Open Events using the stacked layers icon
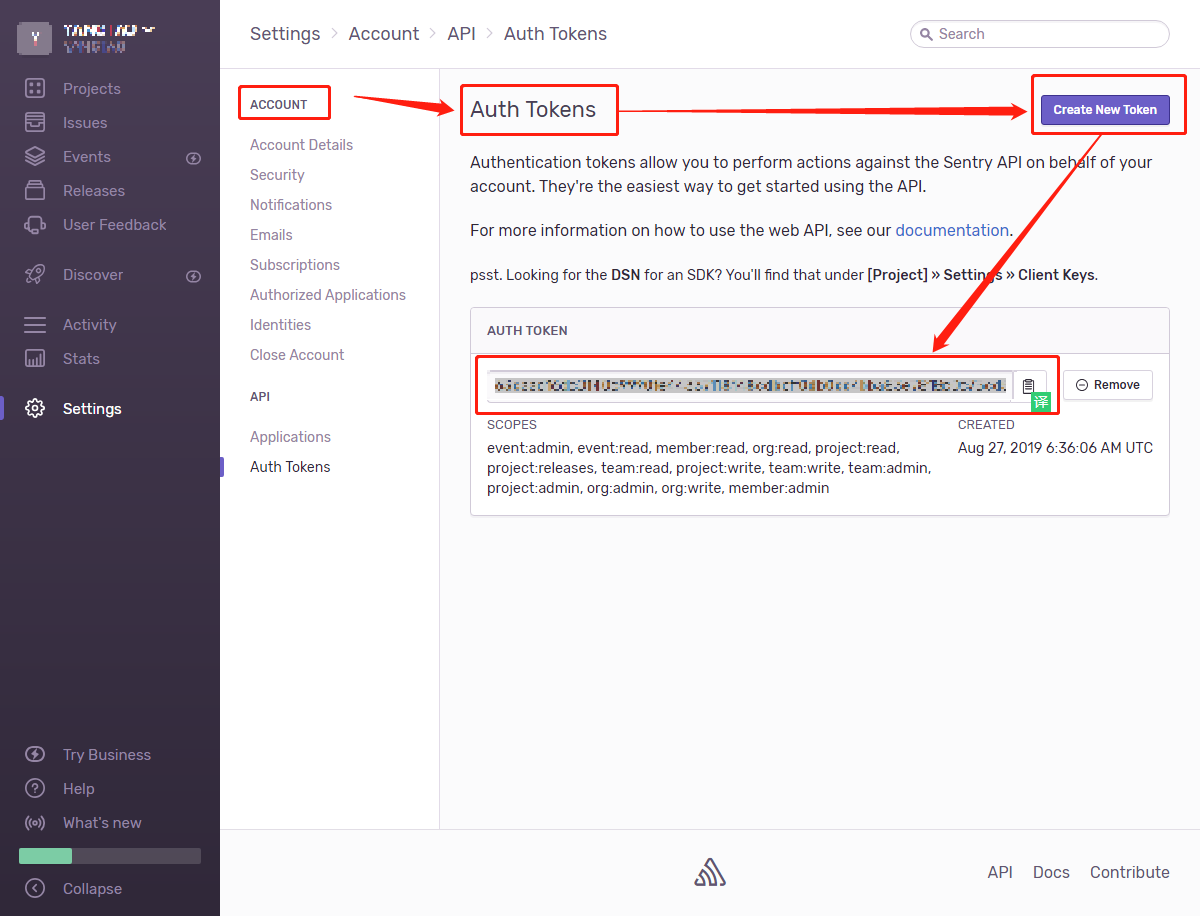1200x916 pixels. point(35,157)
